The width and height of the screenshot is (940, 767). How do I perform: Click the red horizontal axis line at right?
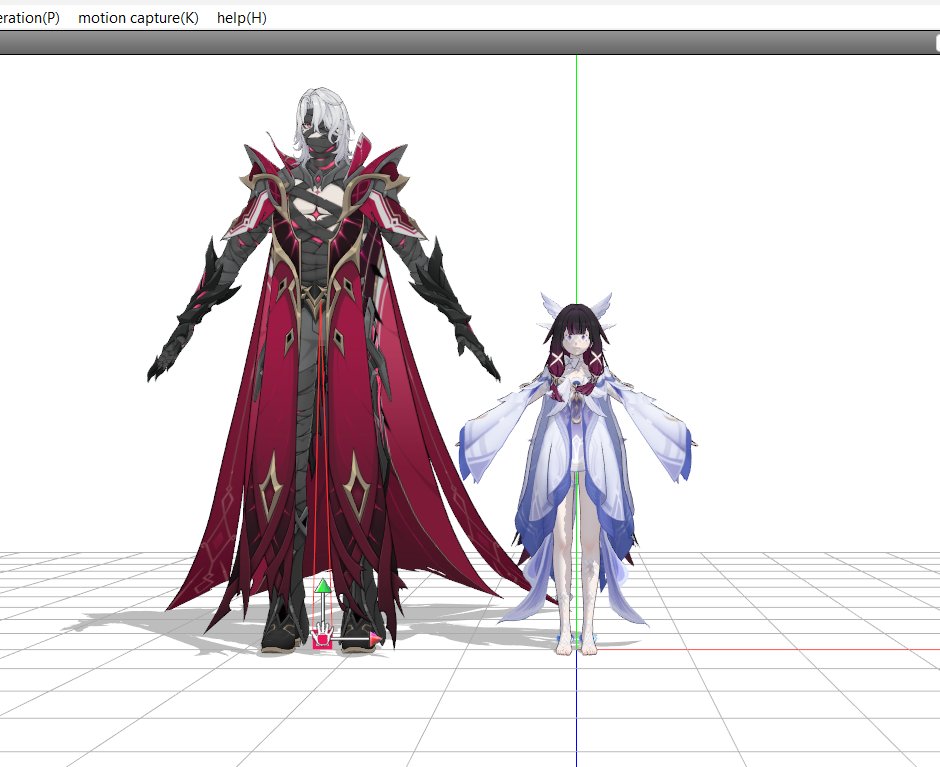click(800, 649)
